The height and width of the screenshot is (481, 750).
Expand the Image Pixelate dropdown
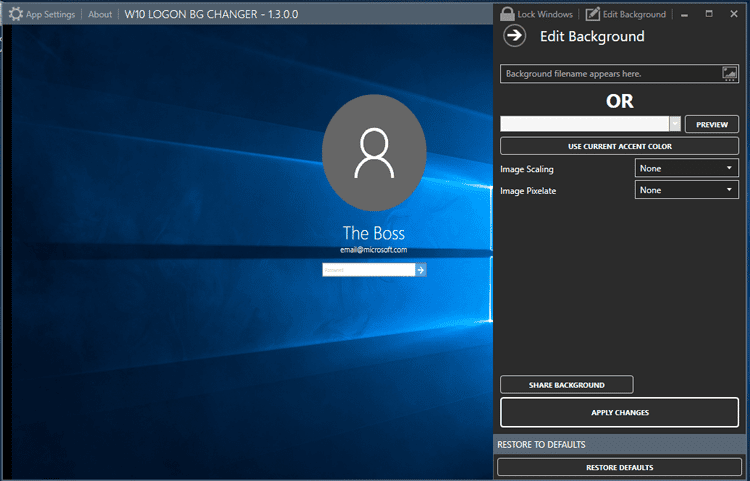[686, 190]
